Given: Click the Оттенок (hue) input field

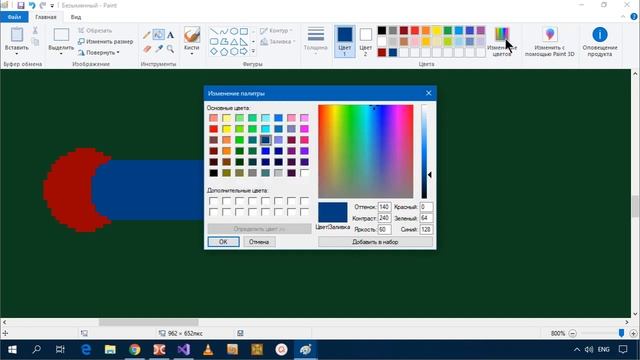Looking at the screenshot, I should 384,207.
